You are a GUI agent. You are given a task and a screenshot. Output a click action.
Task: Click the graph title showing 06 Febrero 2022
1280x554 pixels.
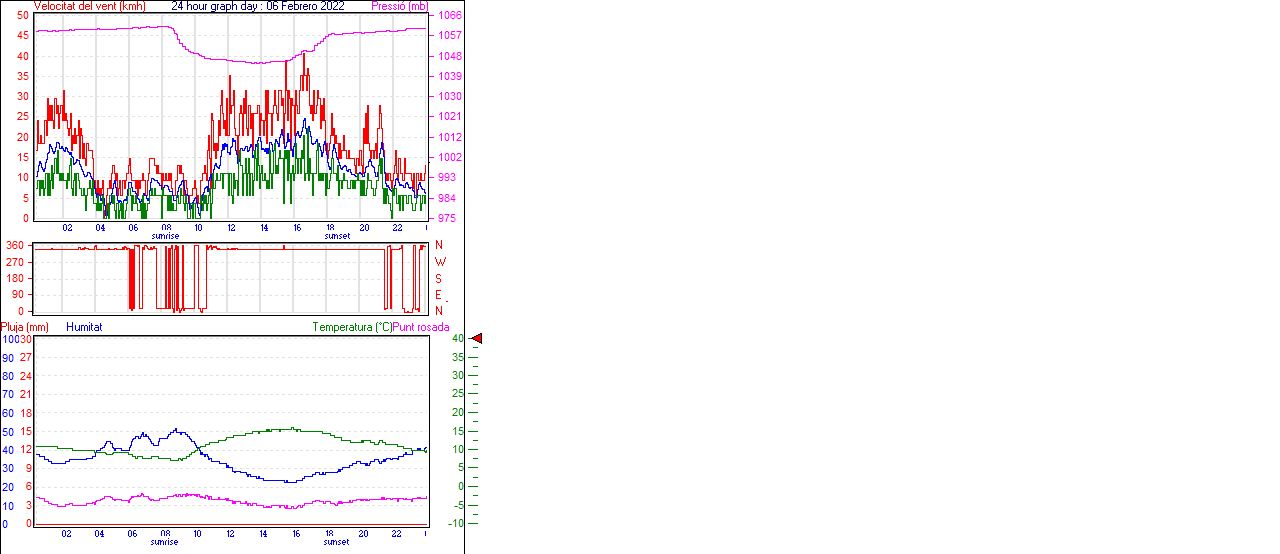258,6
